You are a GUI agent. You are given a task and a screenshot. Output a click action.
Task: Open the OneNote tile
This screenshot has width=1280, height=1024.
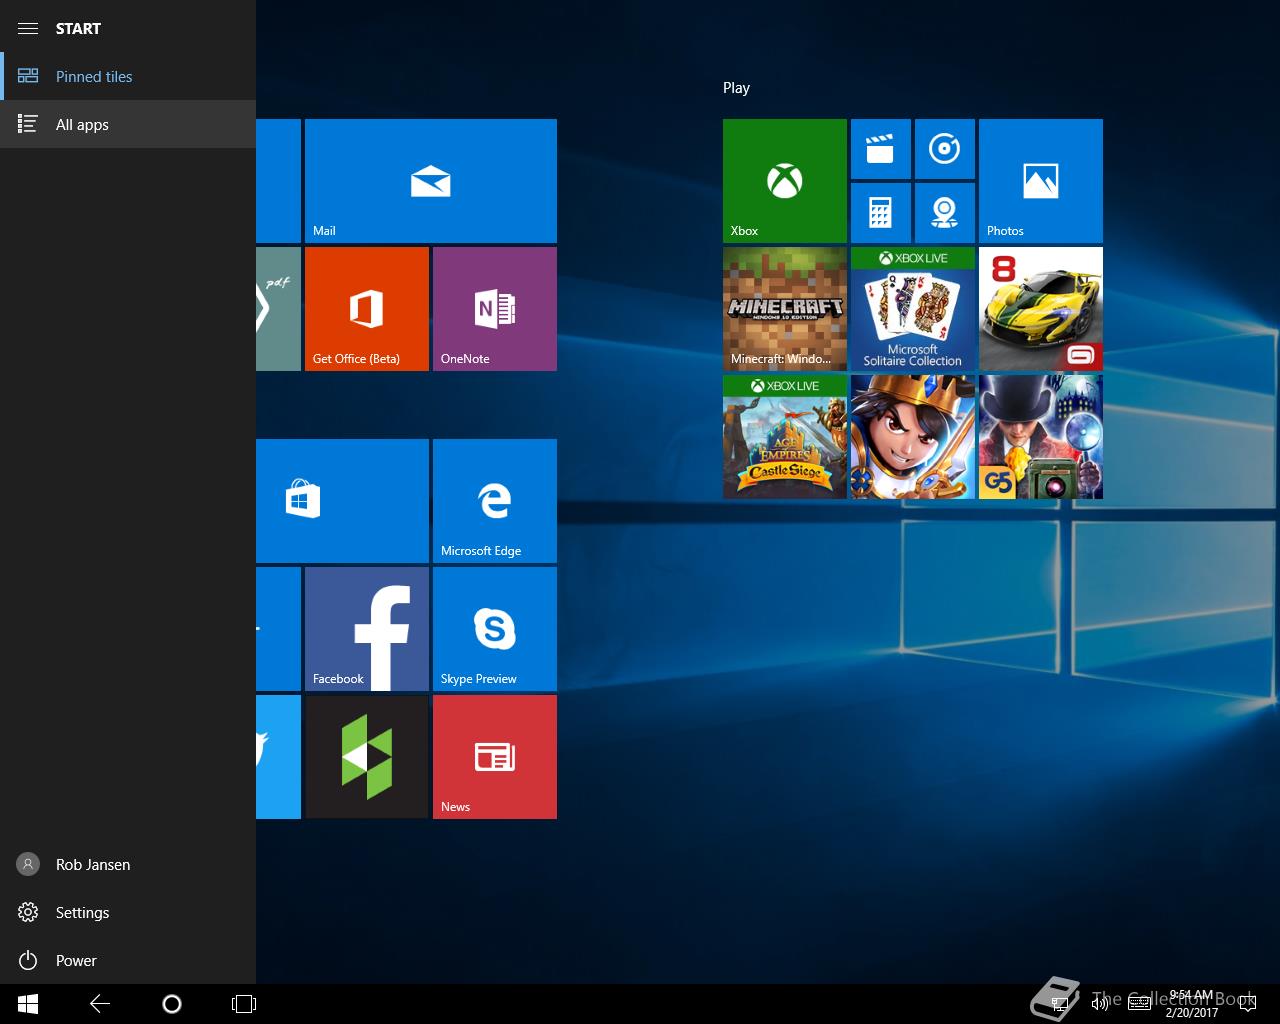pos(494,308)
